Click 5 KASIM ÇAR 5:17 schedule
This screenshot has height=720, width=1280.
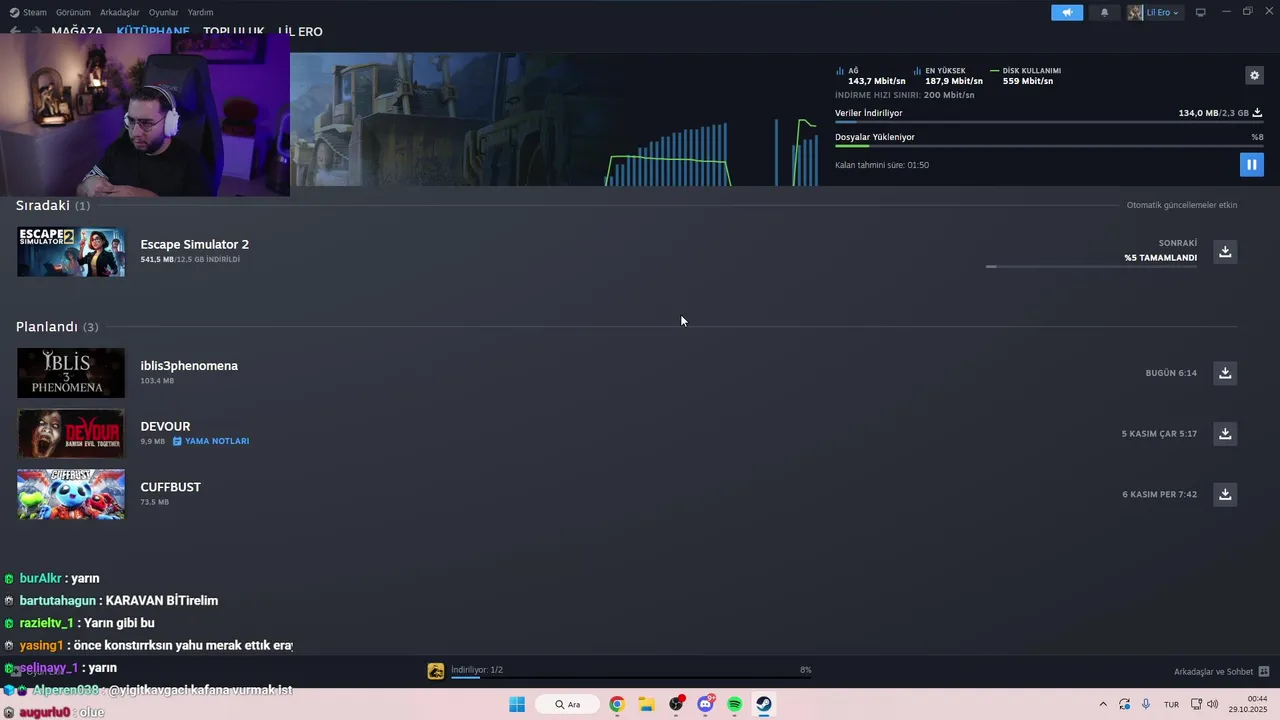[1159, 434]
